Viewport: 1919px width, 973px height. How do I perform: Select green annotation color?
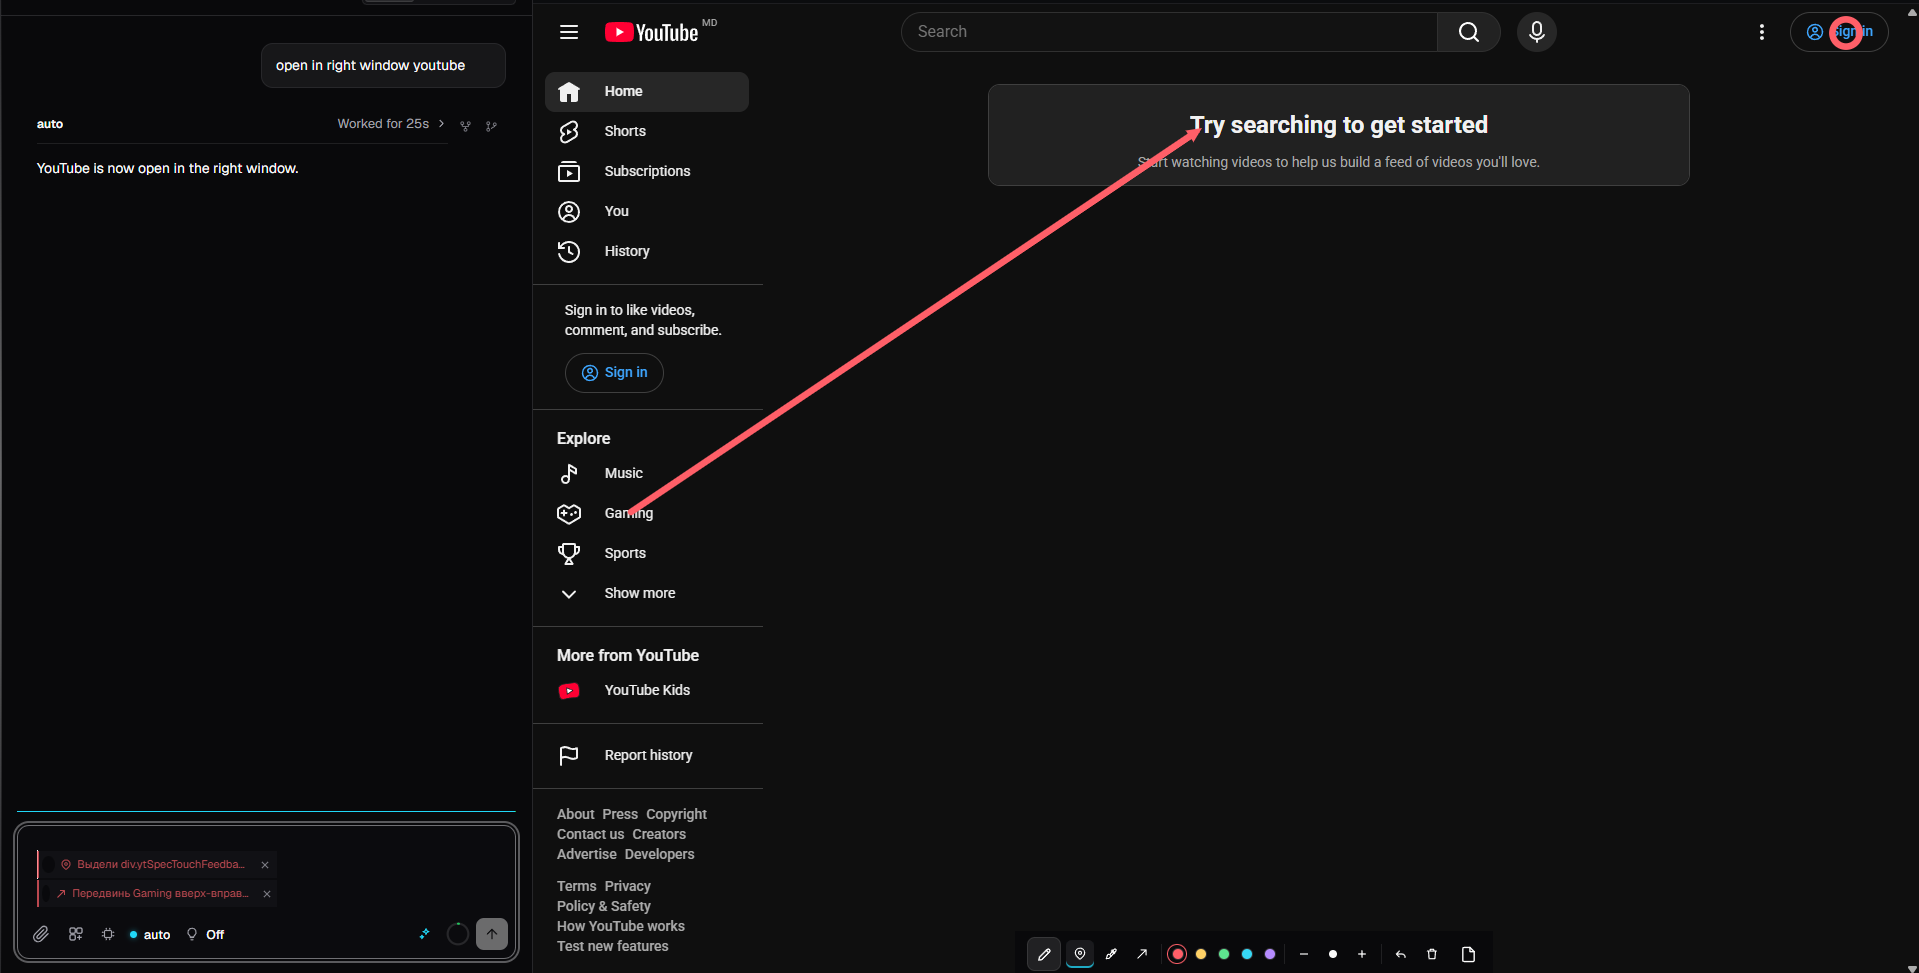point(1224,954)
